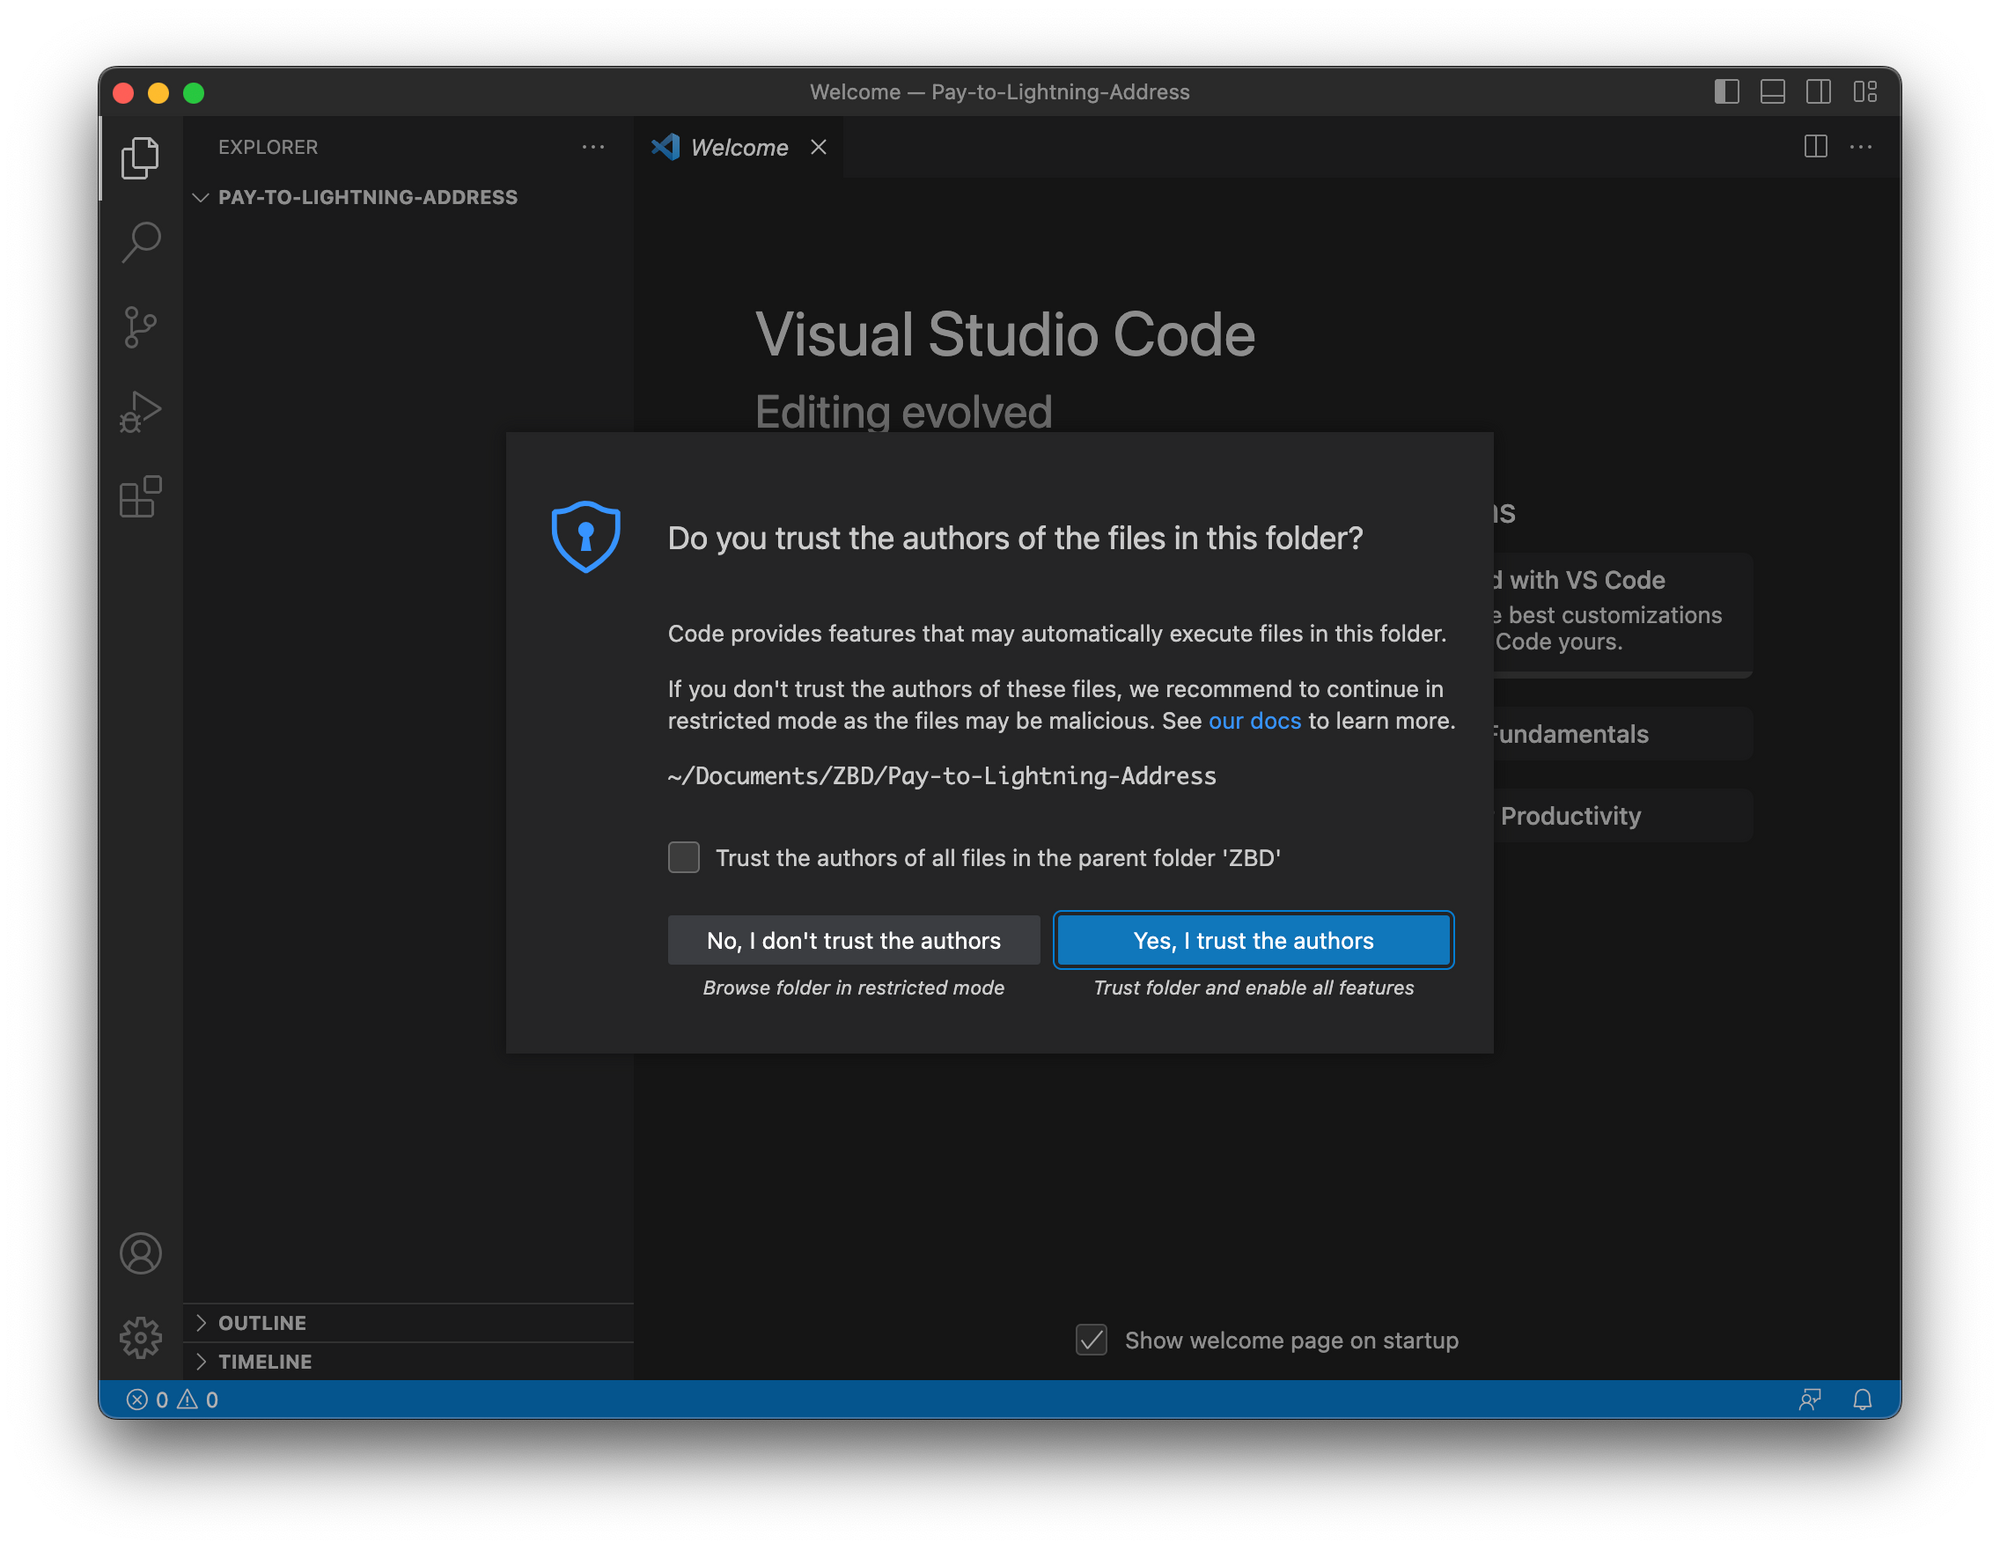
Task: Open the 'our docs' link
Action: tap(1254, 721)
